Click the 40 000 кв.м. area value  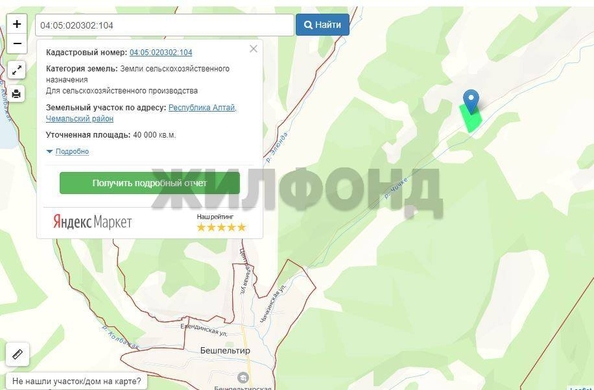(154, 135)
